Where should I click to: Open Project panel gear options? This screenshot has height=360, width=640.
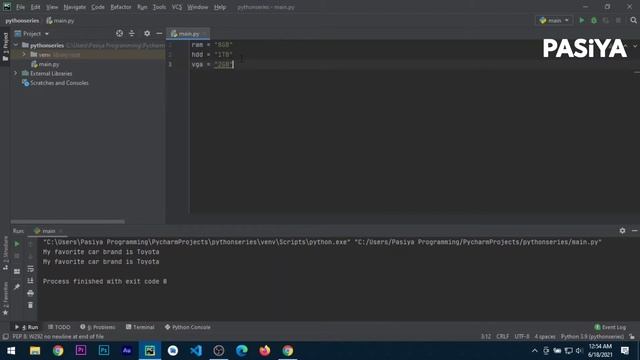pyautogui.click(x=147, y=33)
